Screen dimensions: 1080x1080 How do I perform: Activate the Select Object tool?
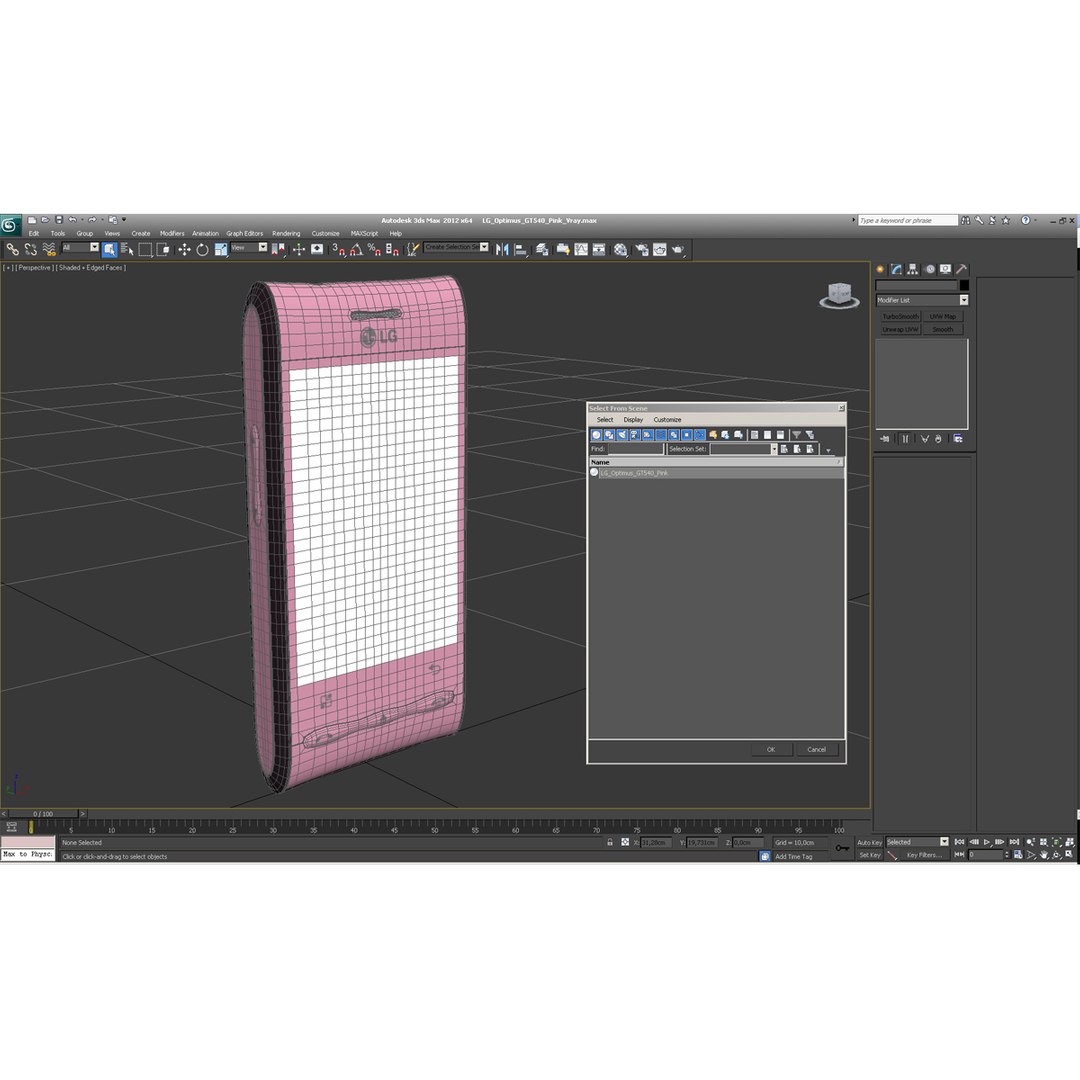110,249
